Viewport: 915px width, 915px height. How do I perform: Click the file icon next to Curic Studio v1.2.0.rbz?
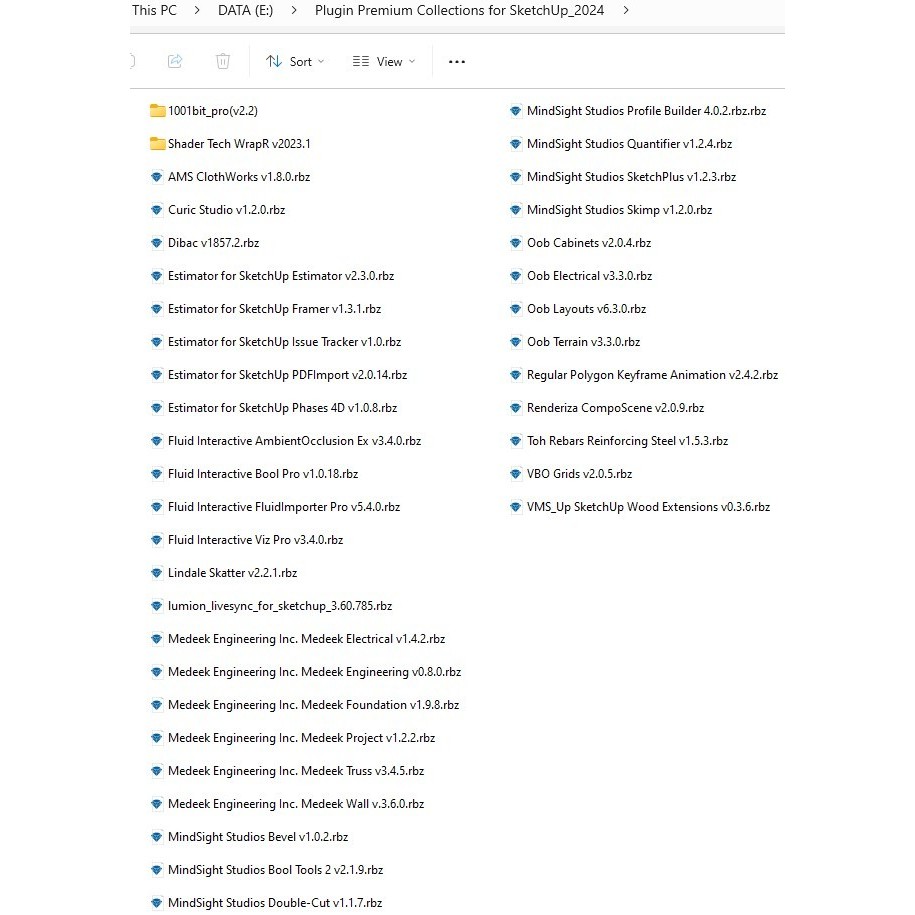157,210
